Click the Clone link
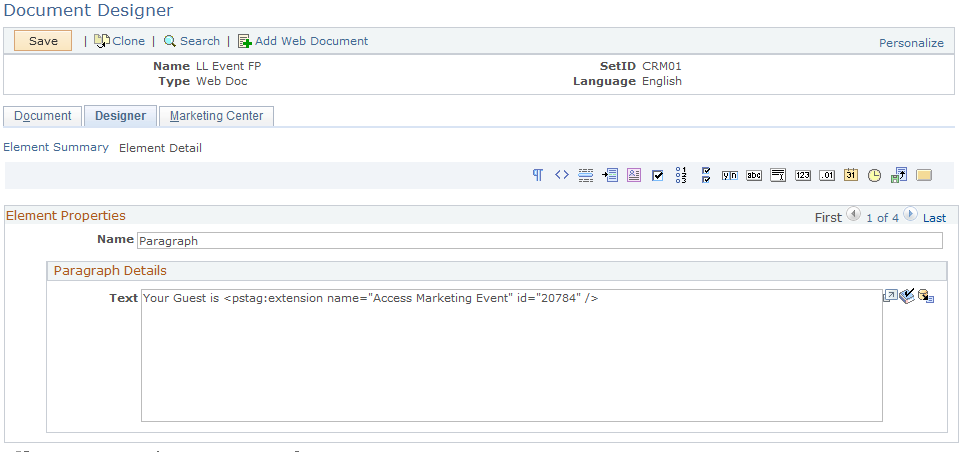Image resolution: width=968 pixels, height=452 pixels. coord(119,41)
